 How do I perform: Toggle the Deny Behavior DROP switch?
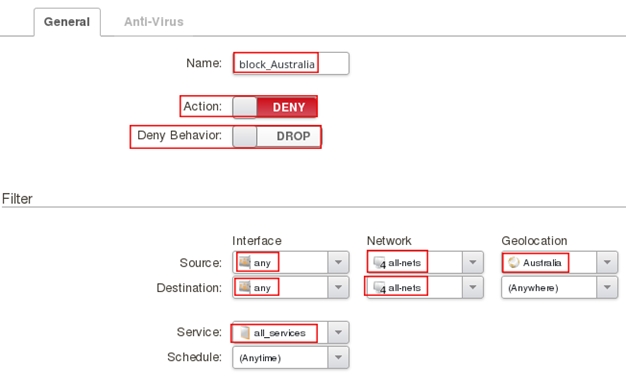coord(277,136)
